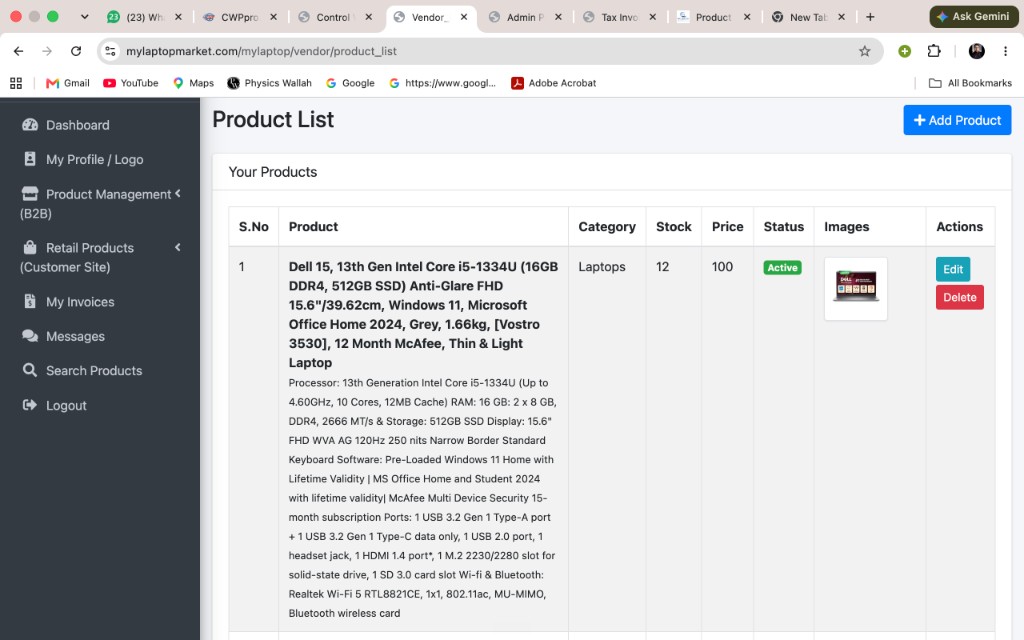The image size is (1024, 640).
Task: Click the green extension icon
Action: pos(904,51)
